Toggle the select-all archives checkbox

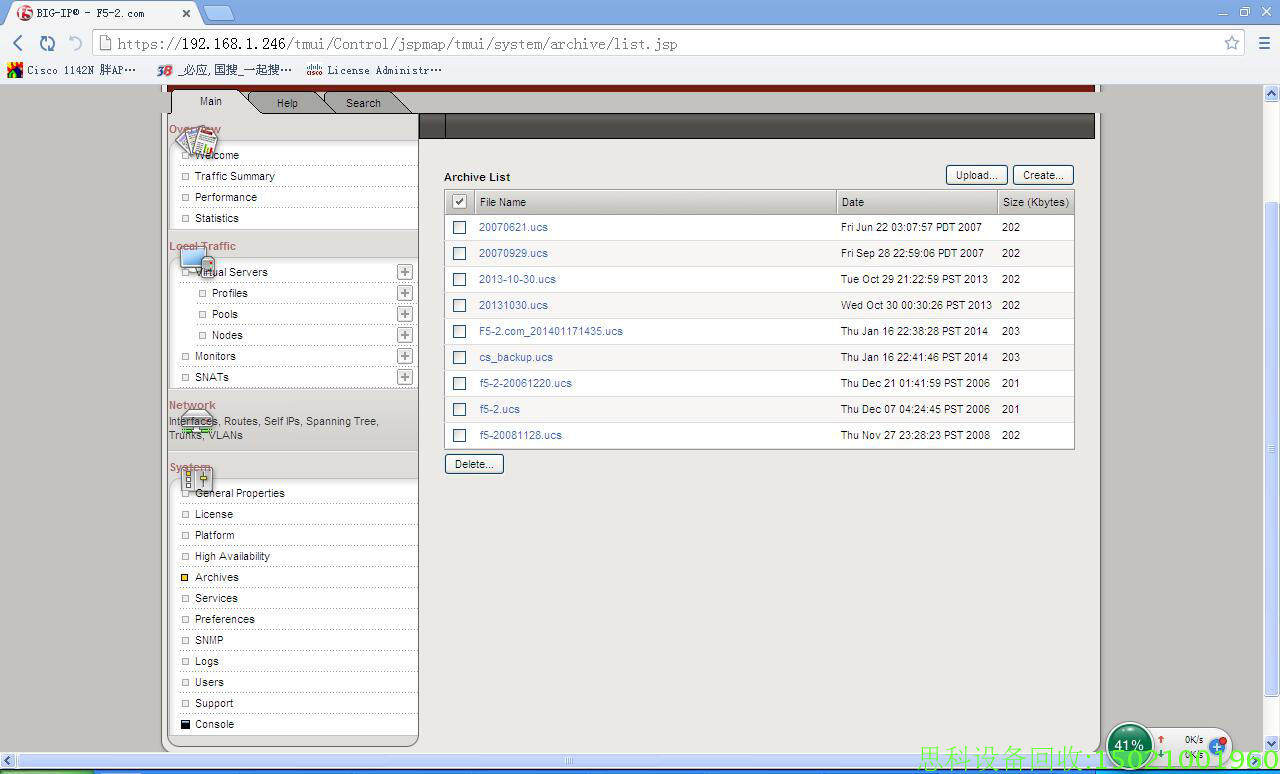(x=459, y=202)
